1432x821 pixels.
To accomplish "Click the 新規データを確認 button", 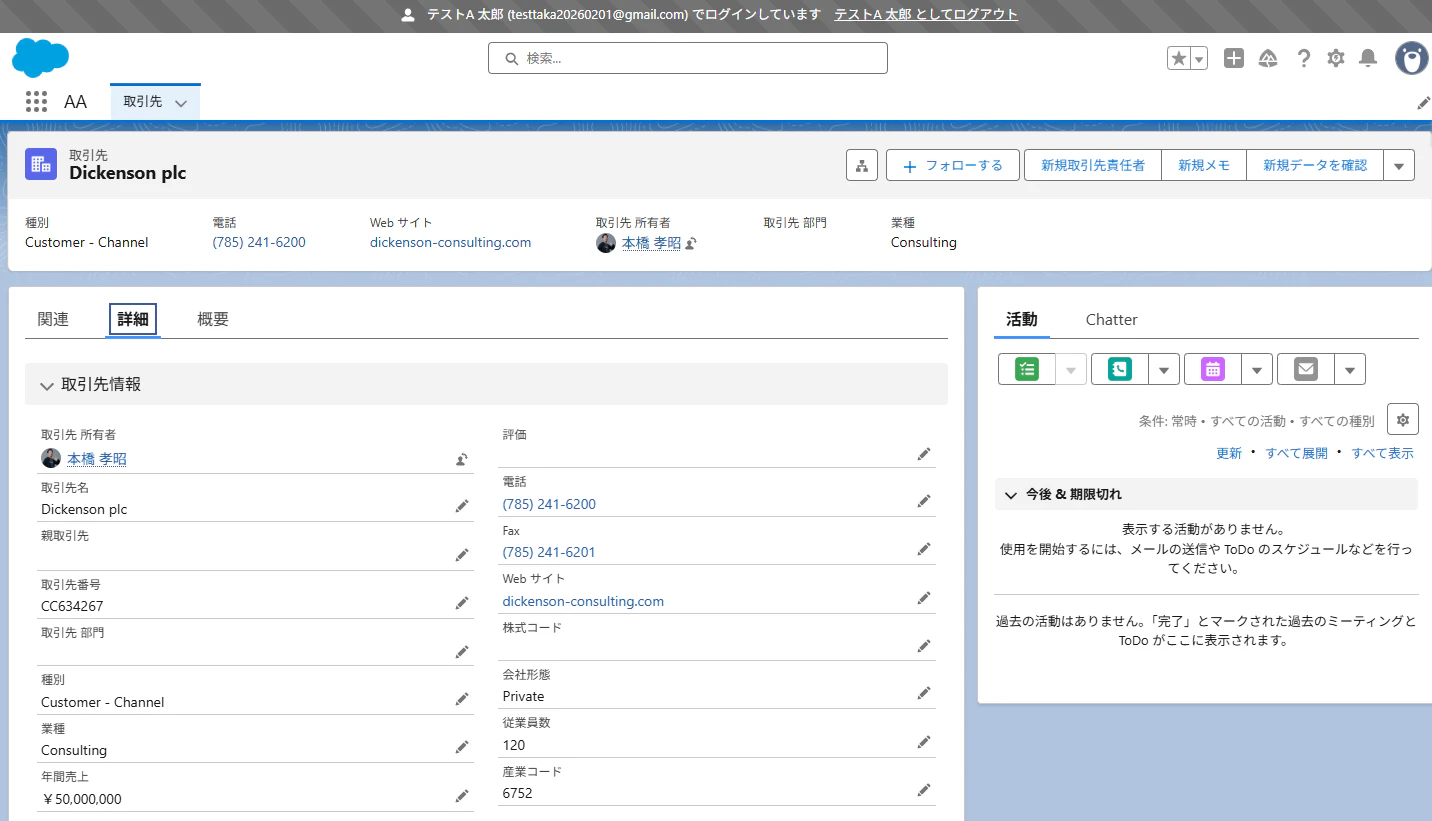I will [x=1315, y=166].
